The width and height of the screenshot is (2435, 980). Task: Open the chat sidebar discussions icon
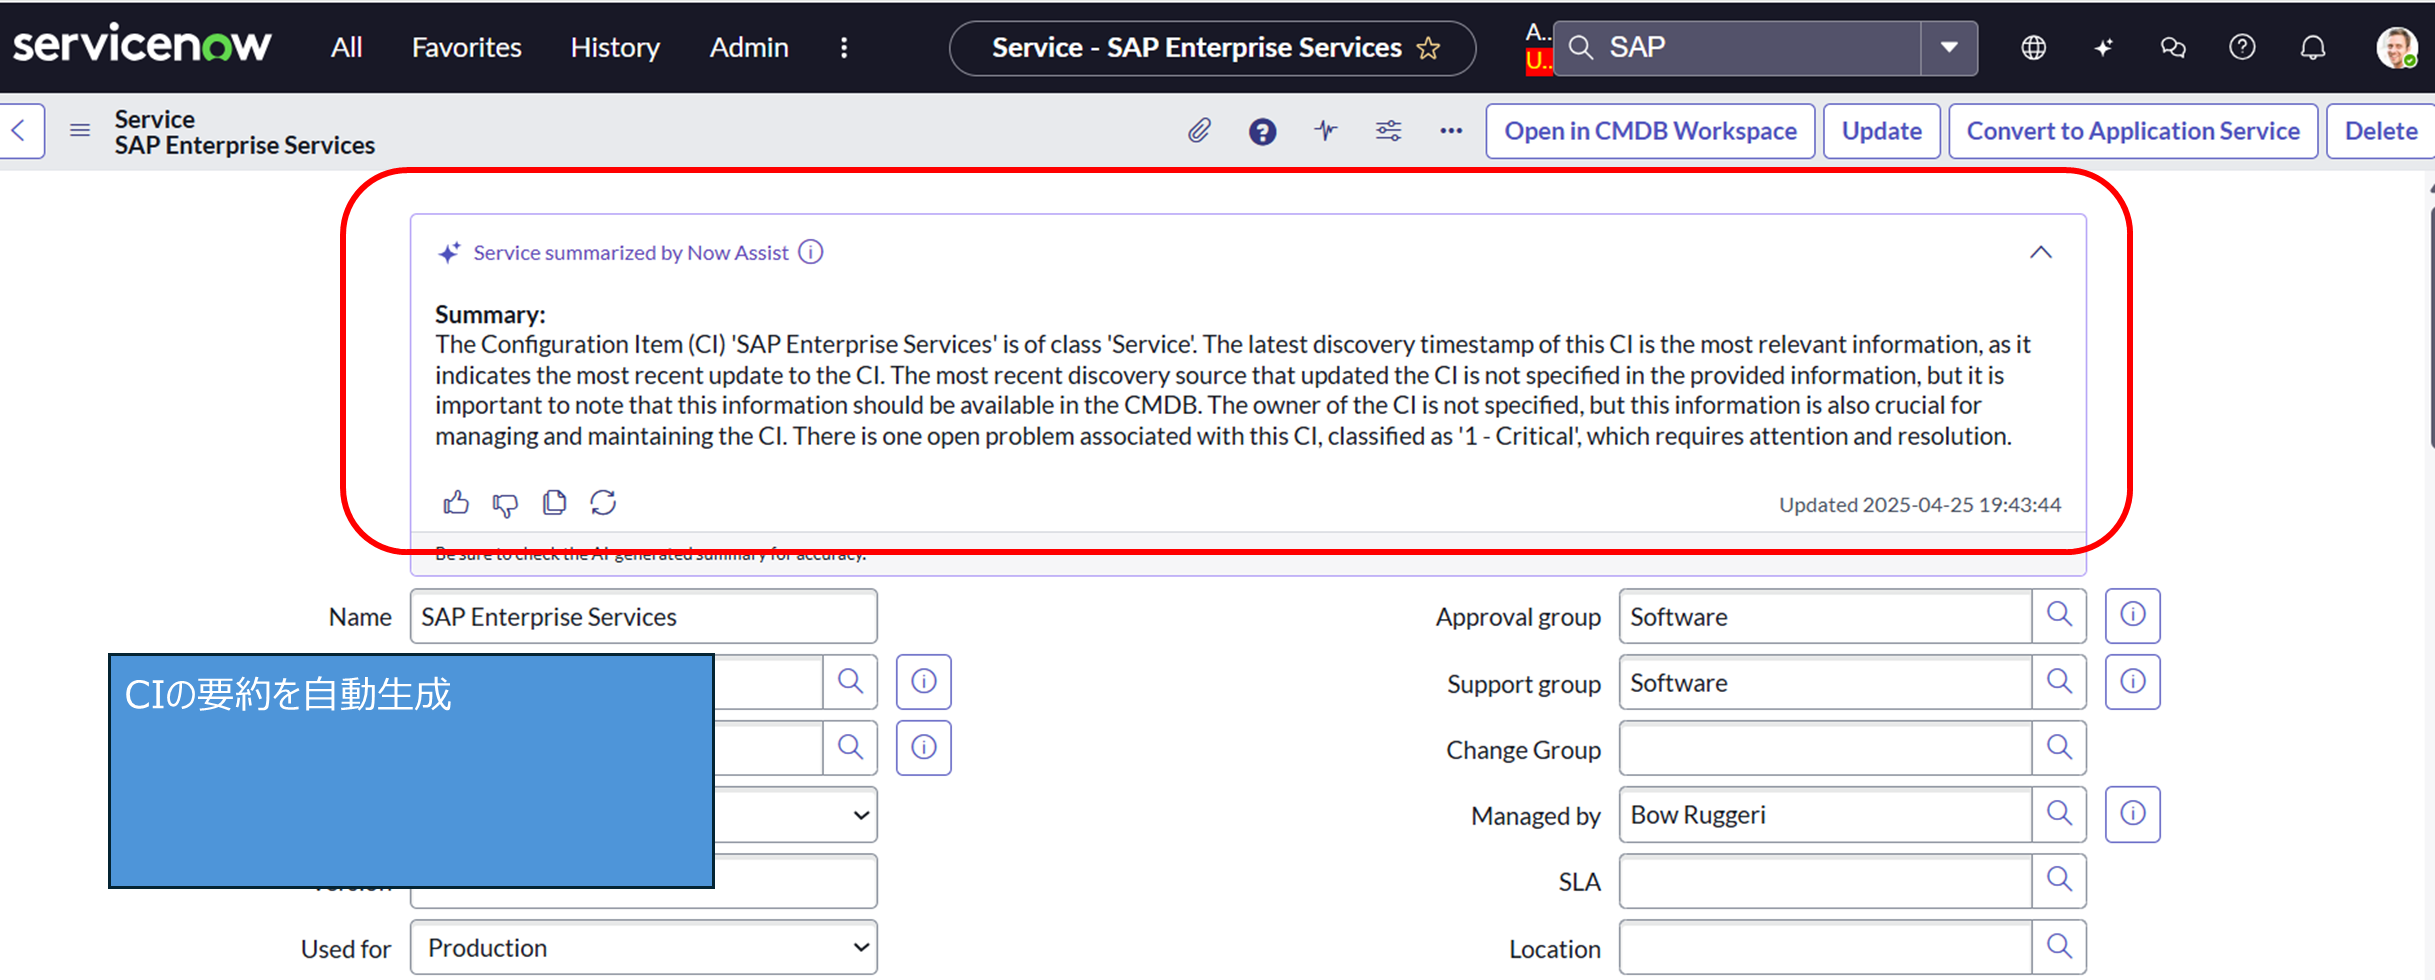point(2173,47)
